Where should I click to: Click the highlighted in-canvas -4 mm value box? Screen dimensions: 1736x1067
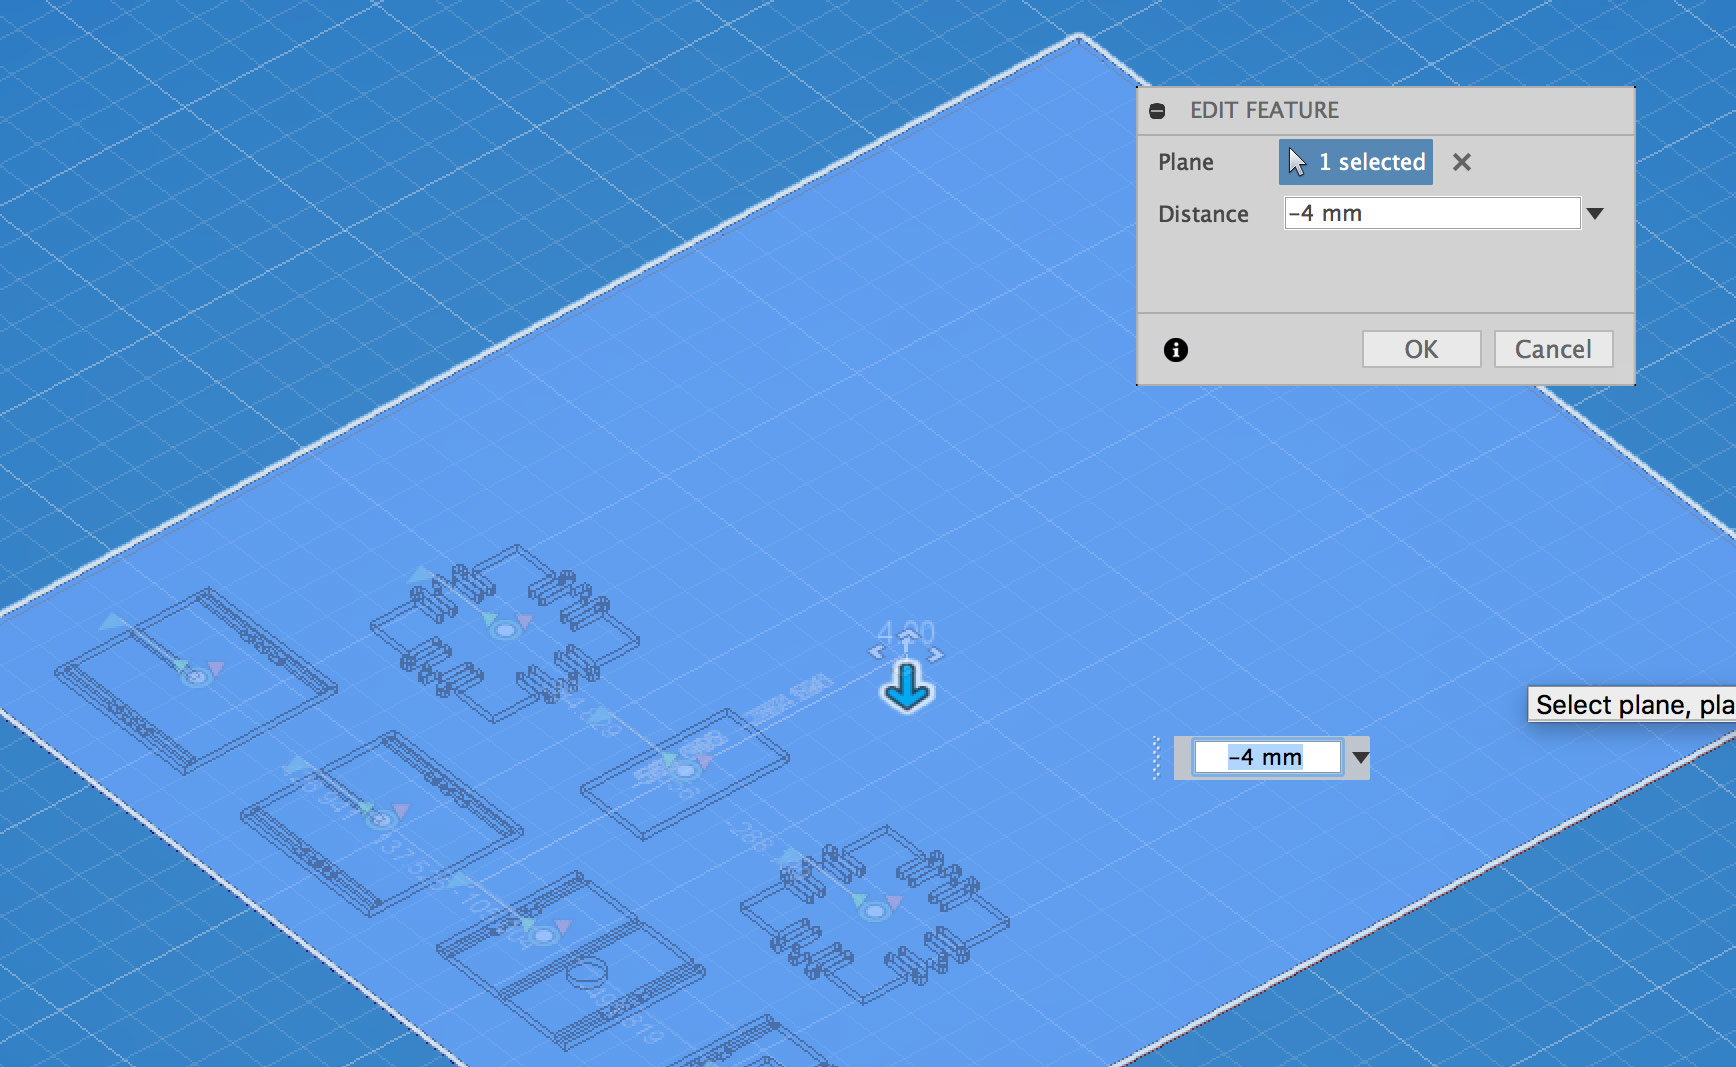coord(1265,757)
